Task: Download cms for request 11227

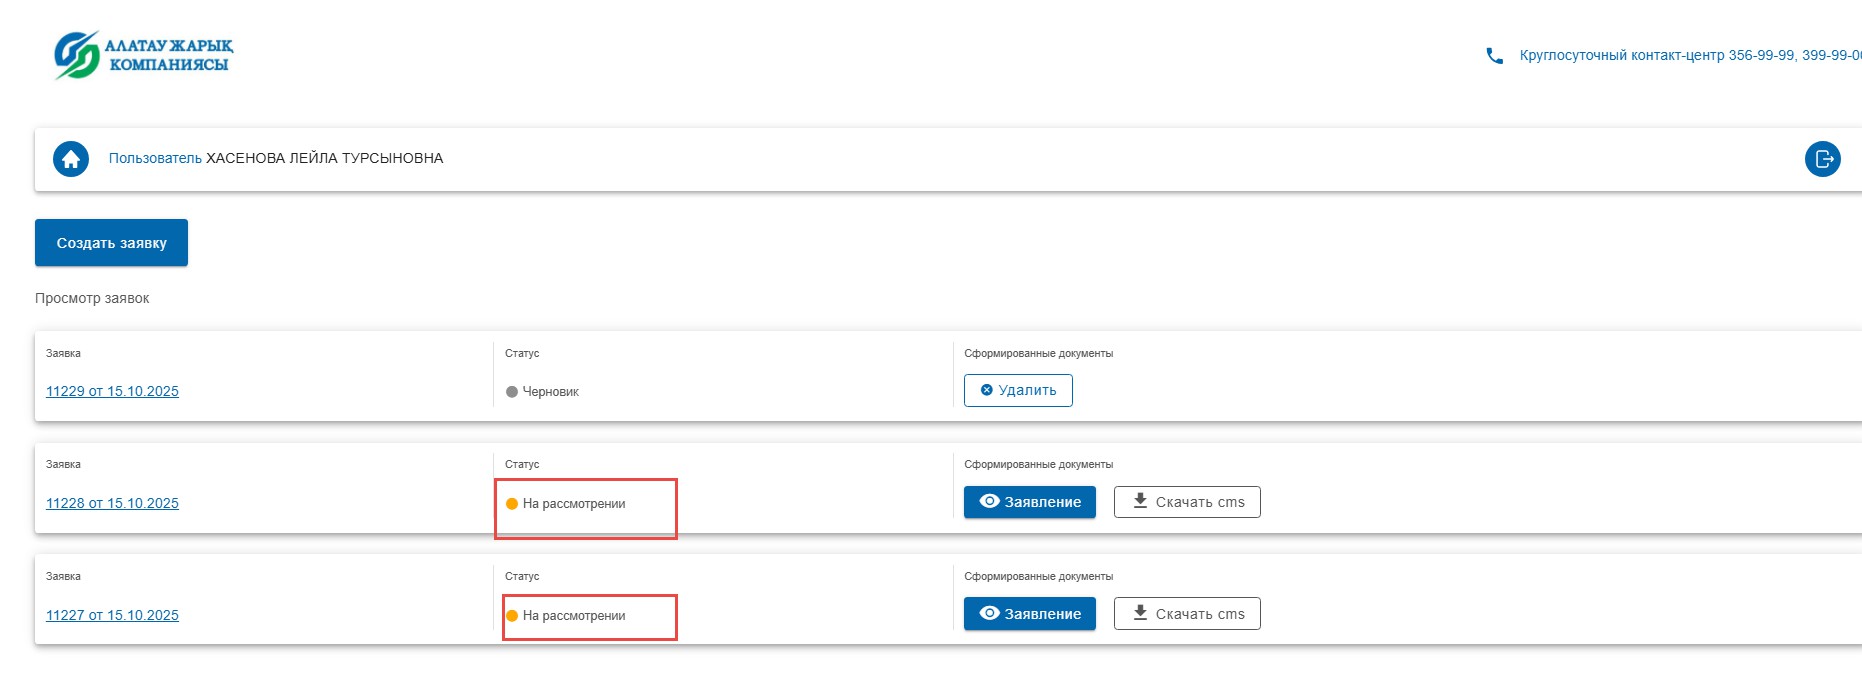Action: pos(1186,614)
